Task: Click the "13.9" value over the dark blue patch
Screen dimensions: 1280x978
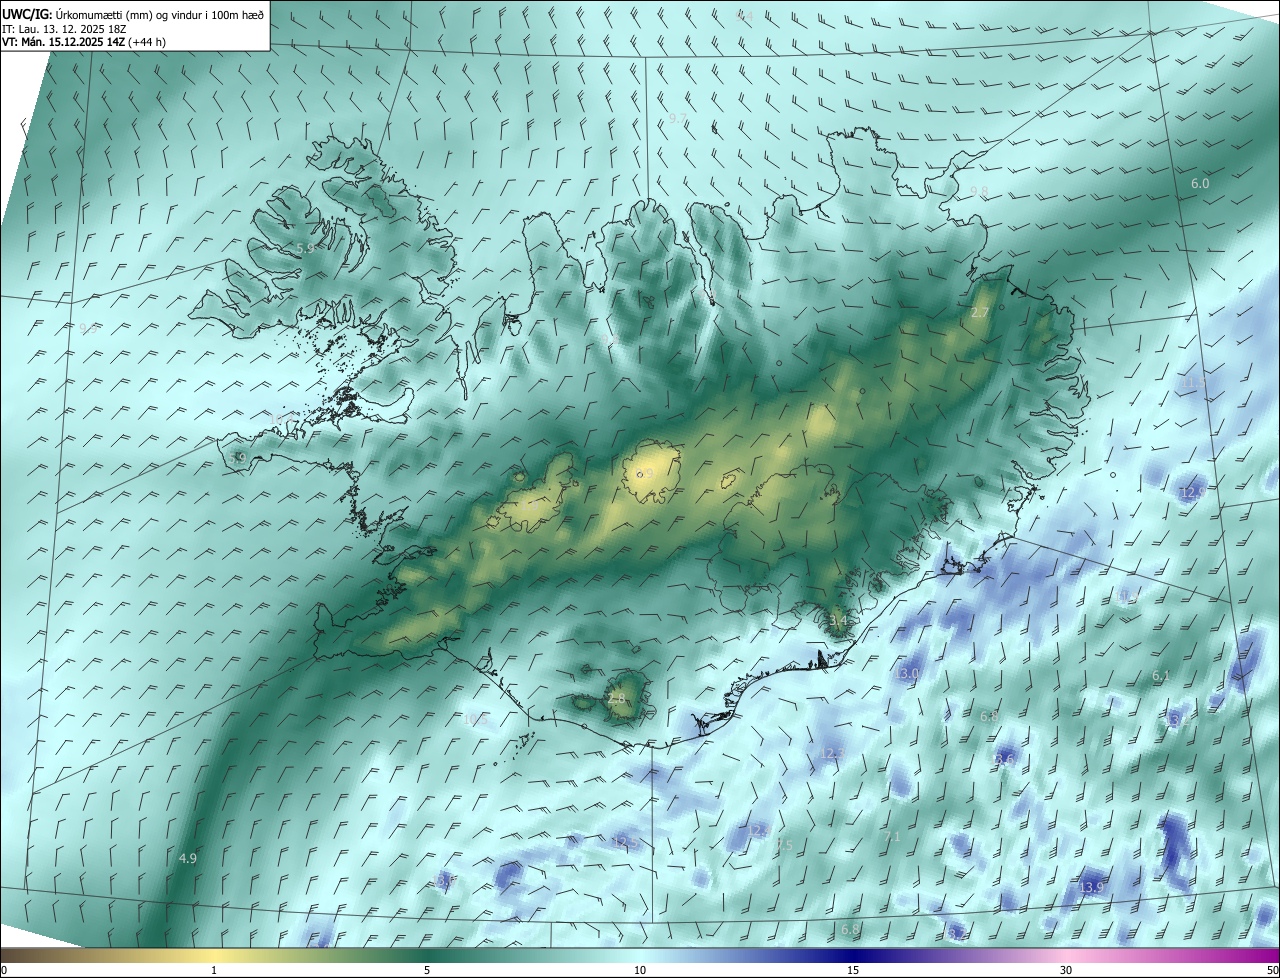Action: click(1091, 887)
